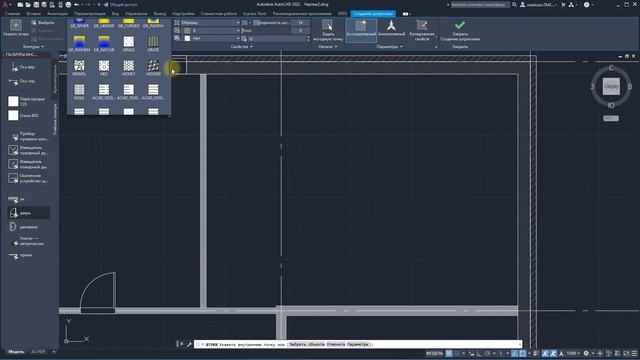
Task: Toggle the MODEL space button in status bar
Action: pyautogui.click(x=434, y=353)
